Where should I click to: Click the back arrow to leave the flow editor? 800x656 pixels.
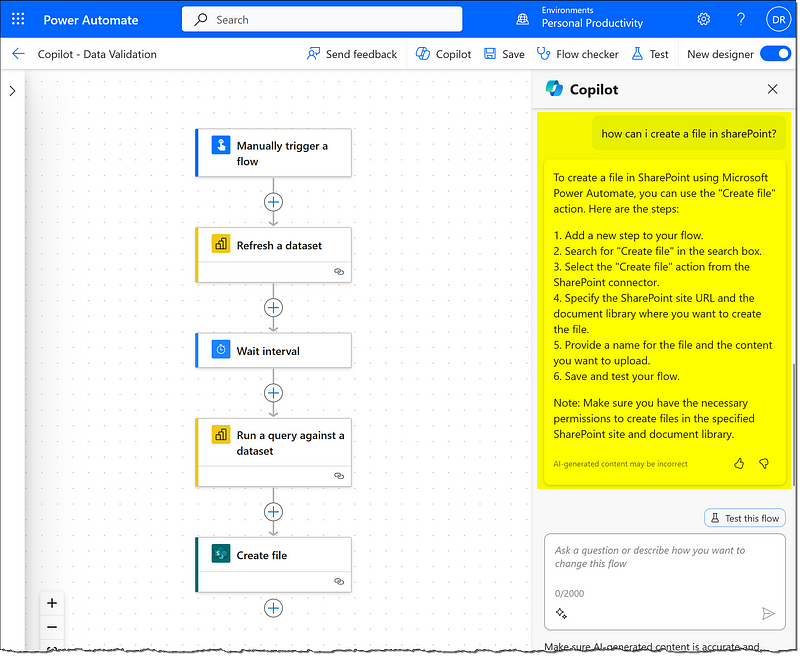pos(18,54)
